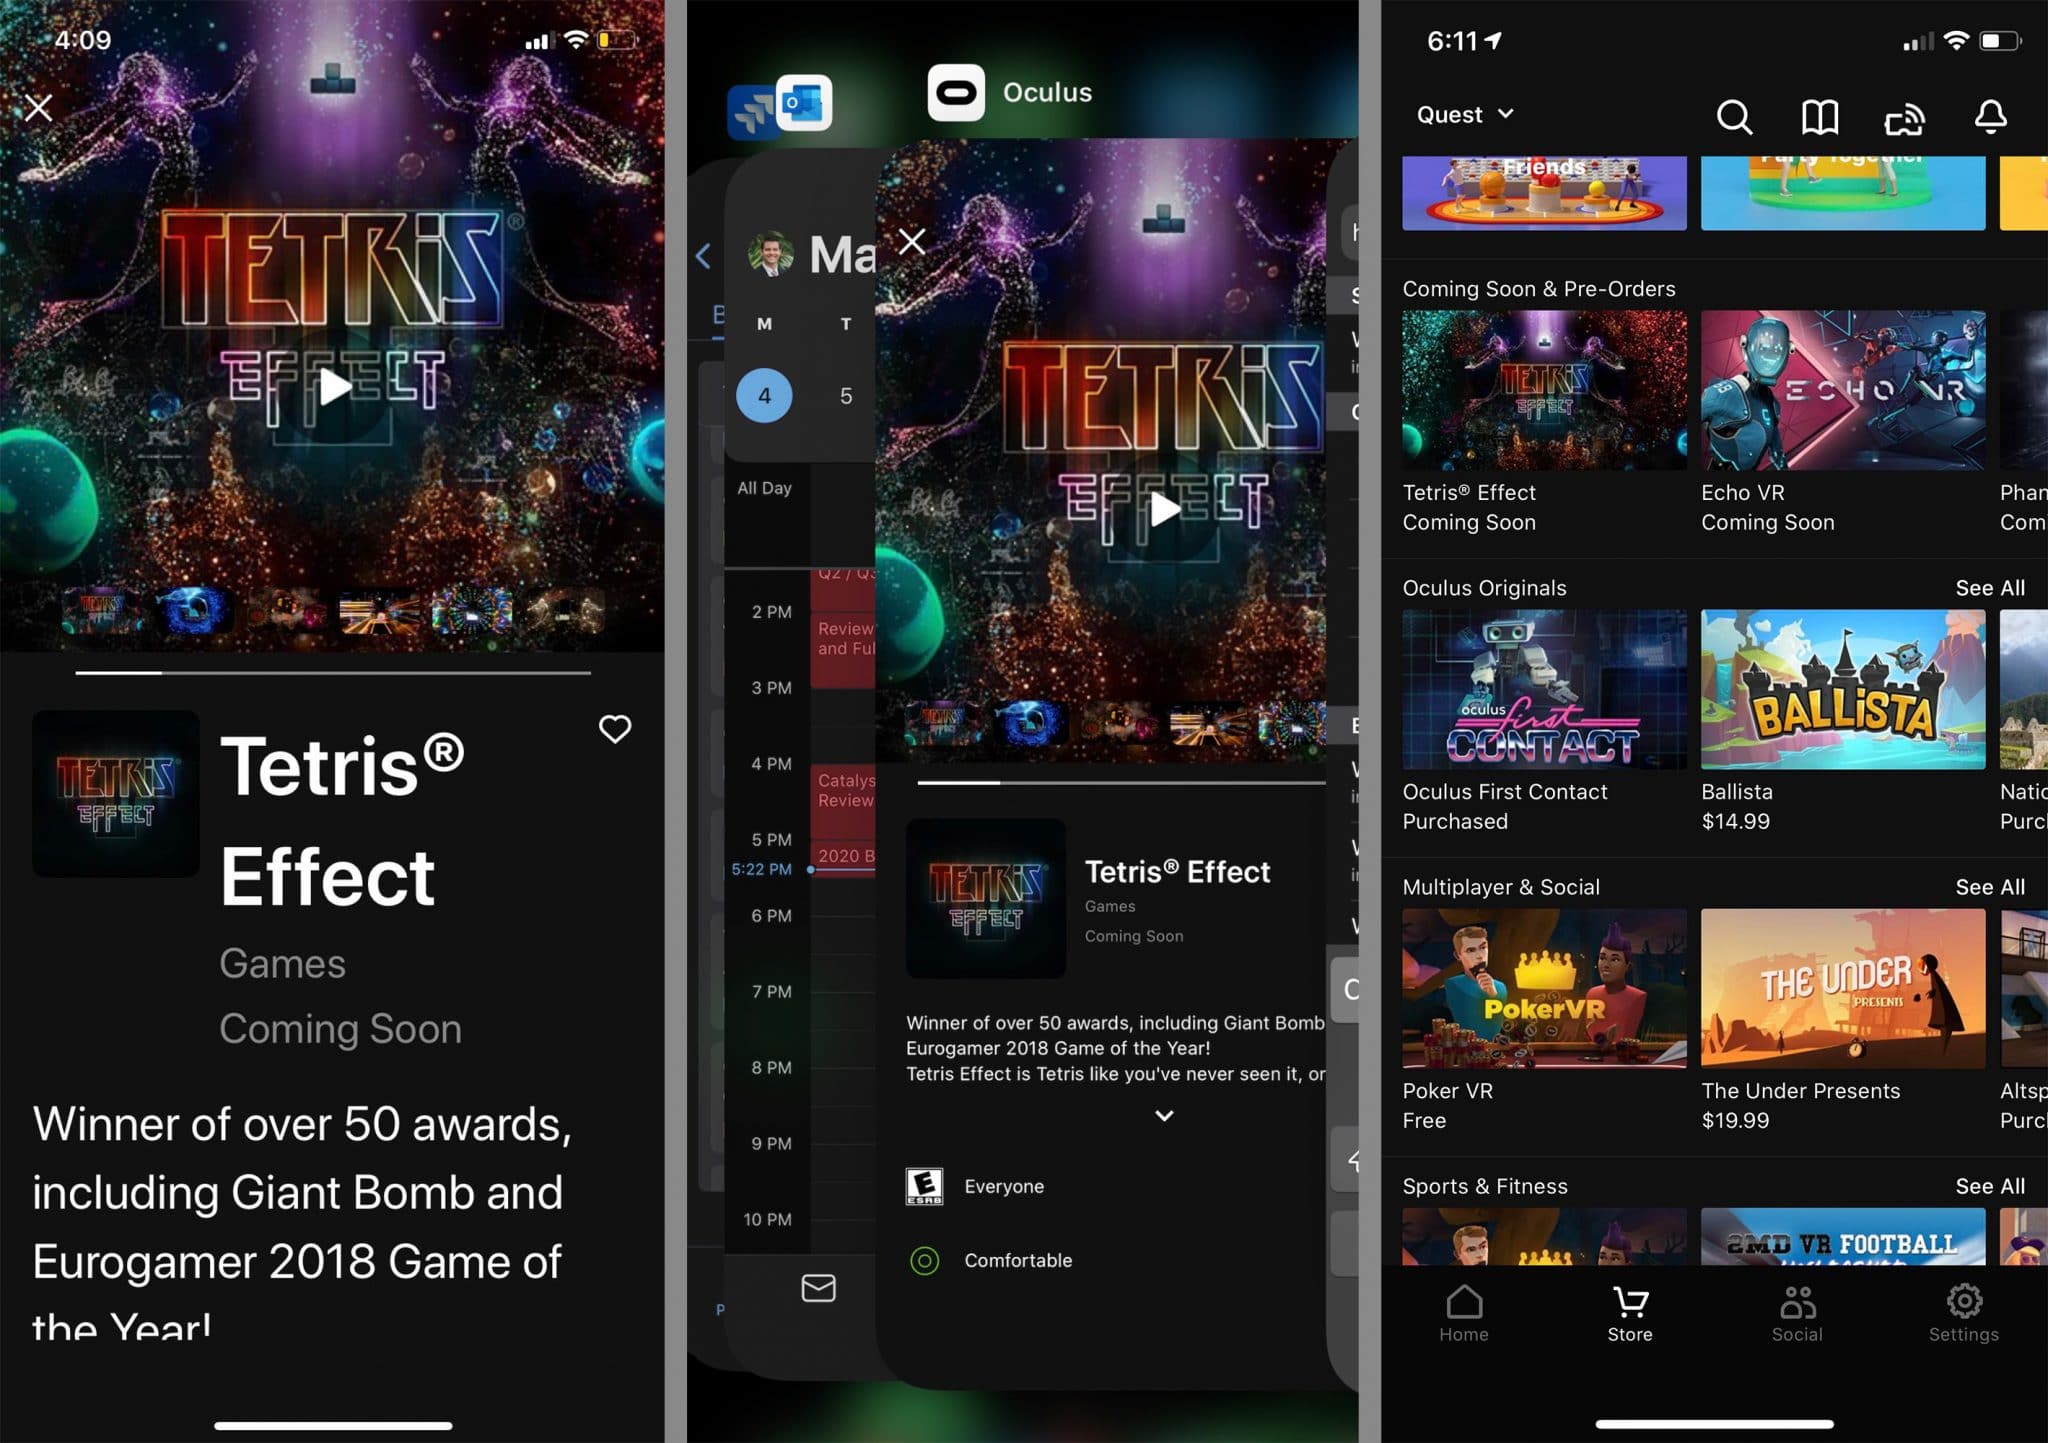Click See All for Oculus Originals
The width and height of the screenshot is (2048, 1443).
1989,588
